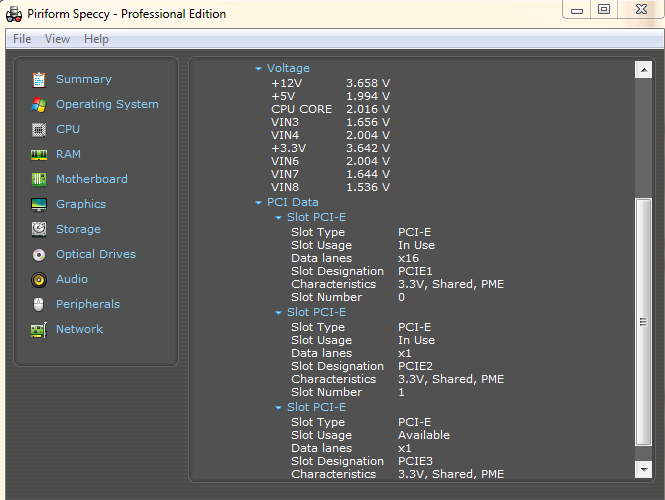
Task: Click the 3.658 V value
Action: [x=368, y=83]
